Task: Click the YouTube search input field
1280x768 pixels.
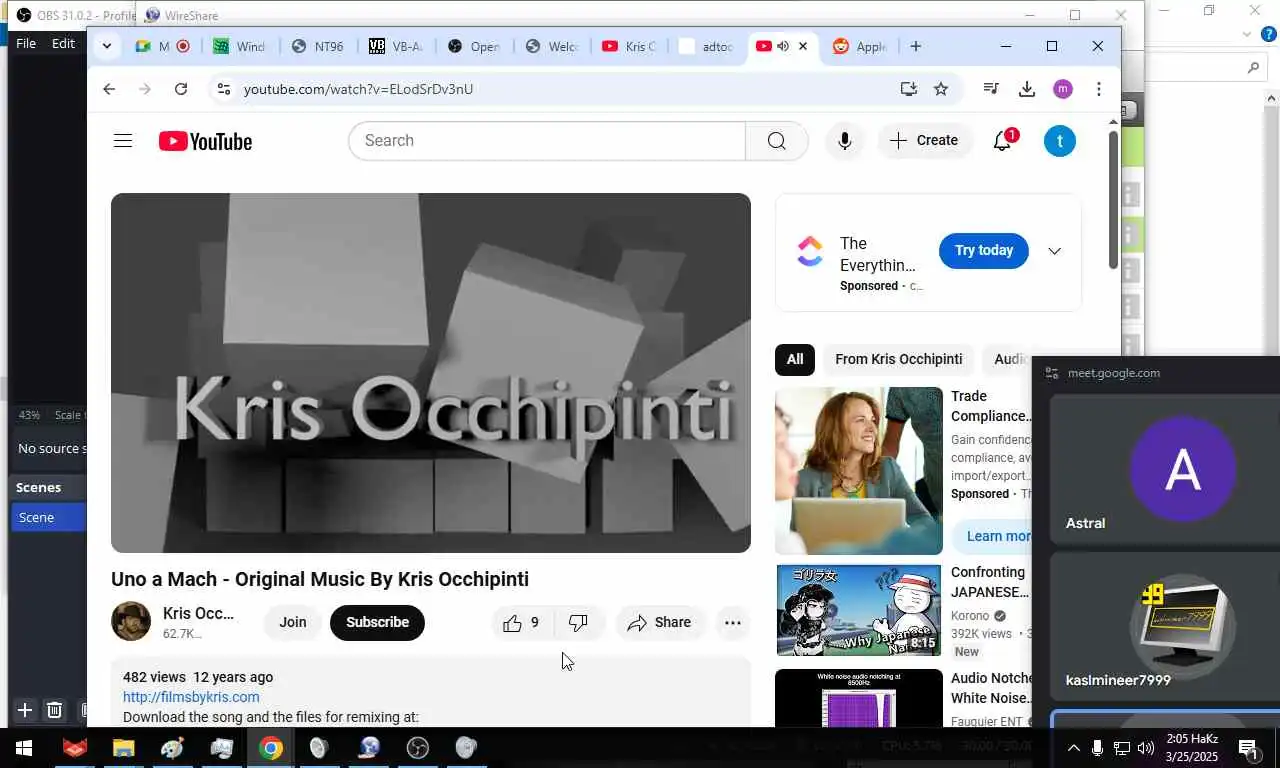Action: tap(547, 141)
